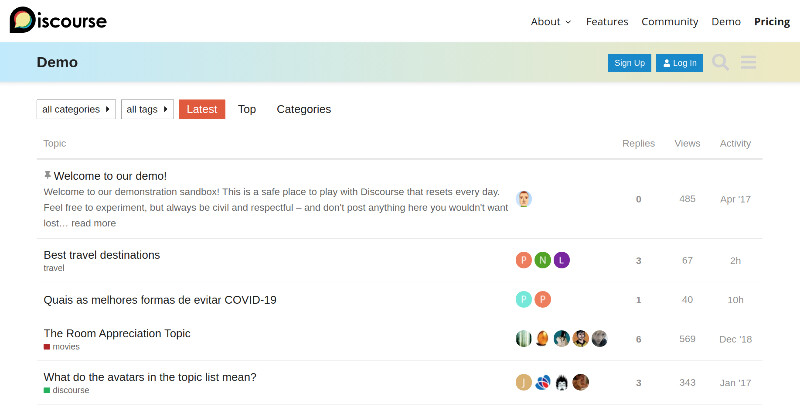The height and width of the screenshot is (408, 800).
Task: Click the red movies category tag
Action: 62,347
